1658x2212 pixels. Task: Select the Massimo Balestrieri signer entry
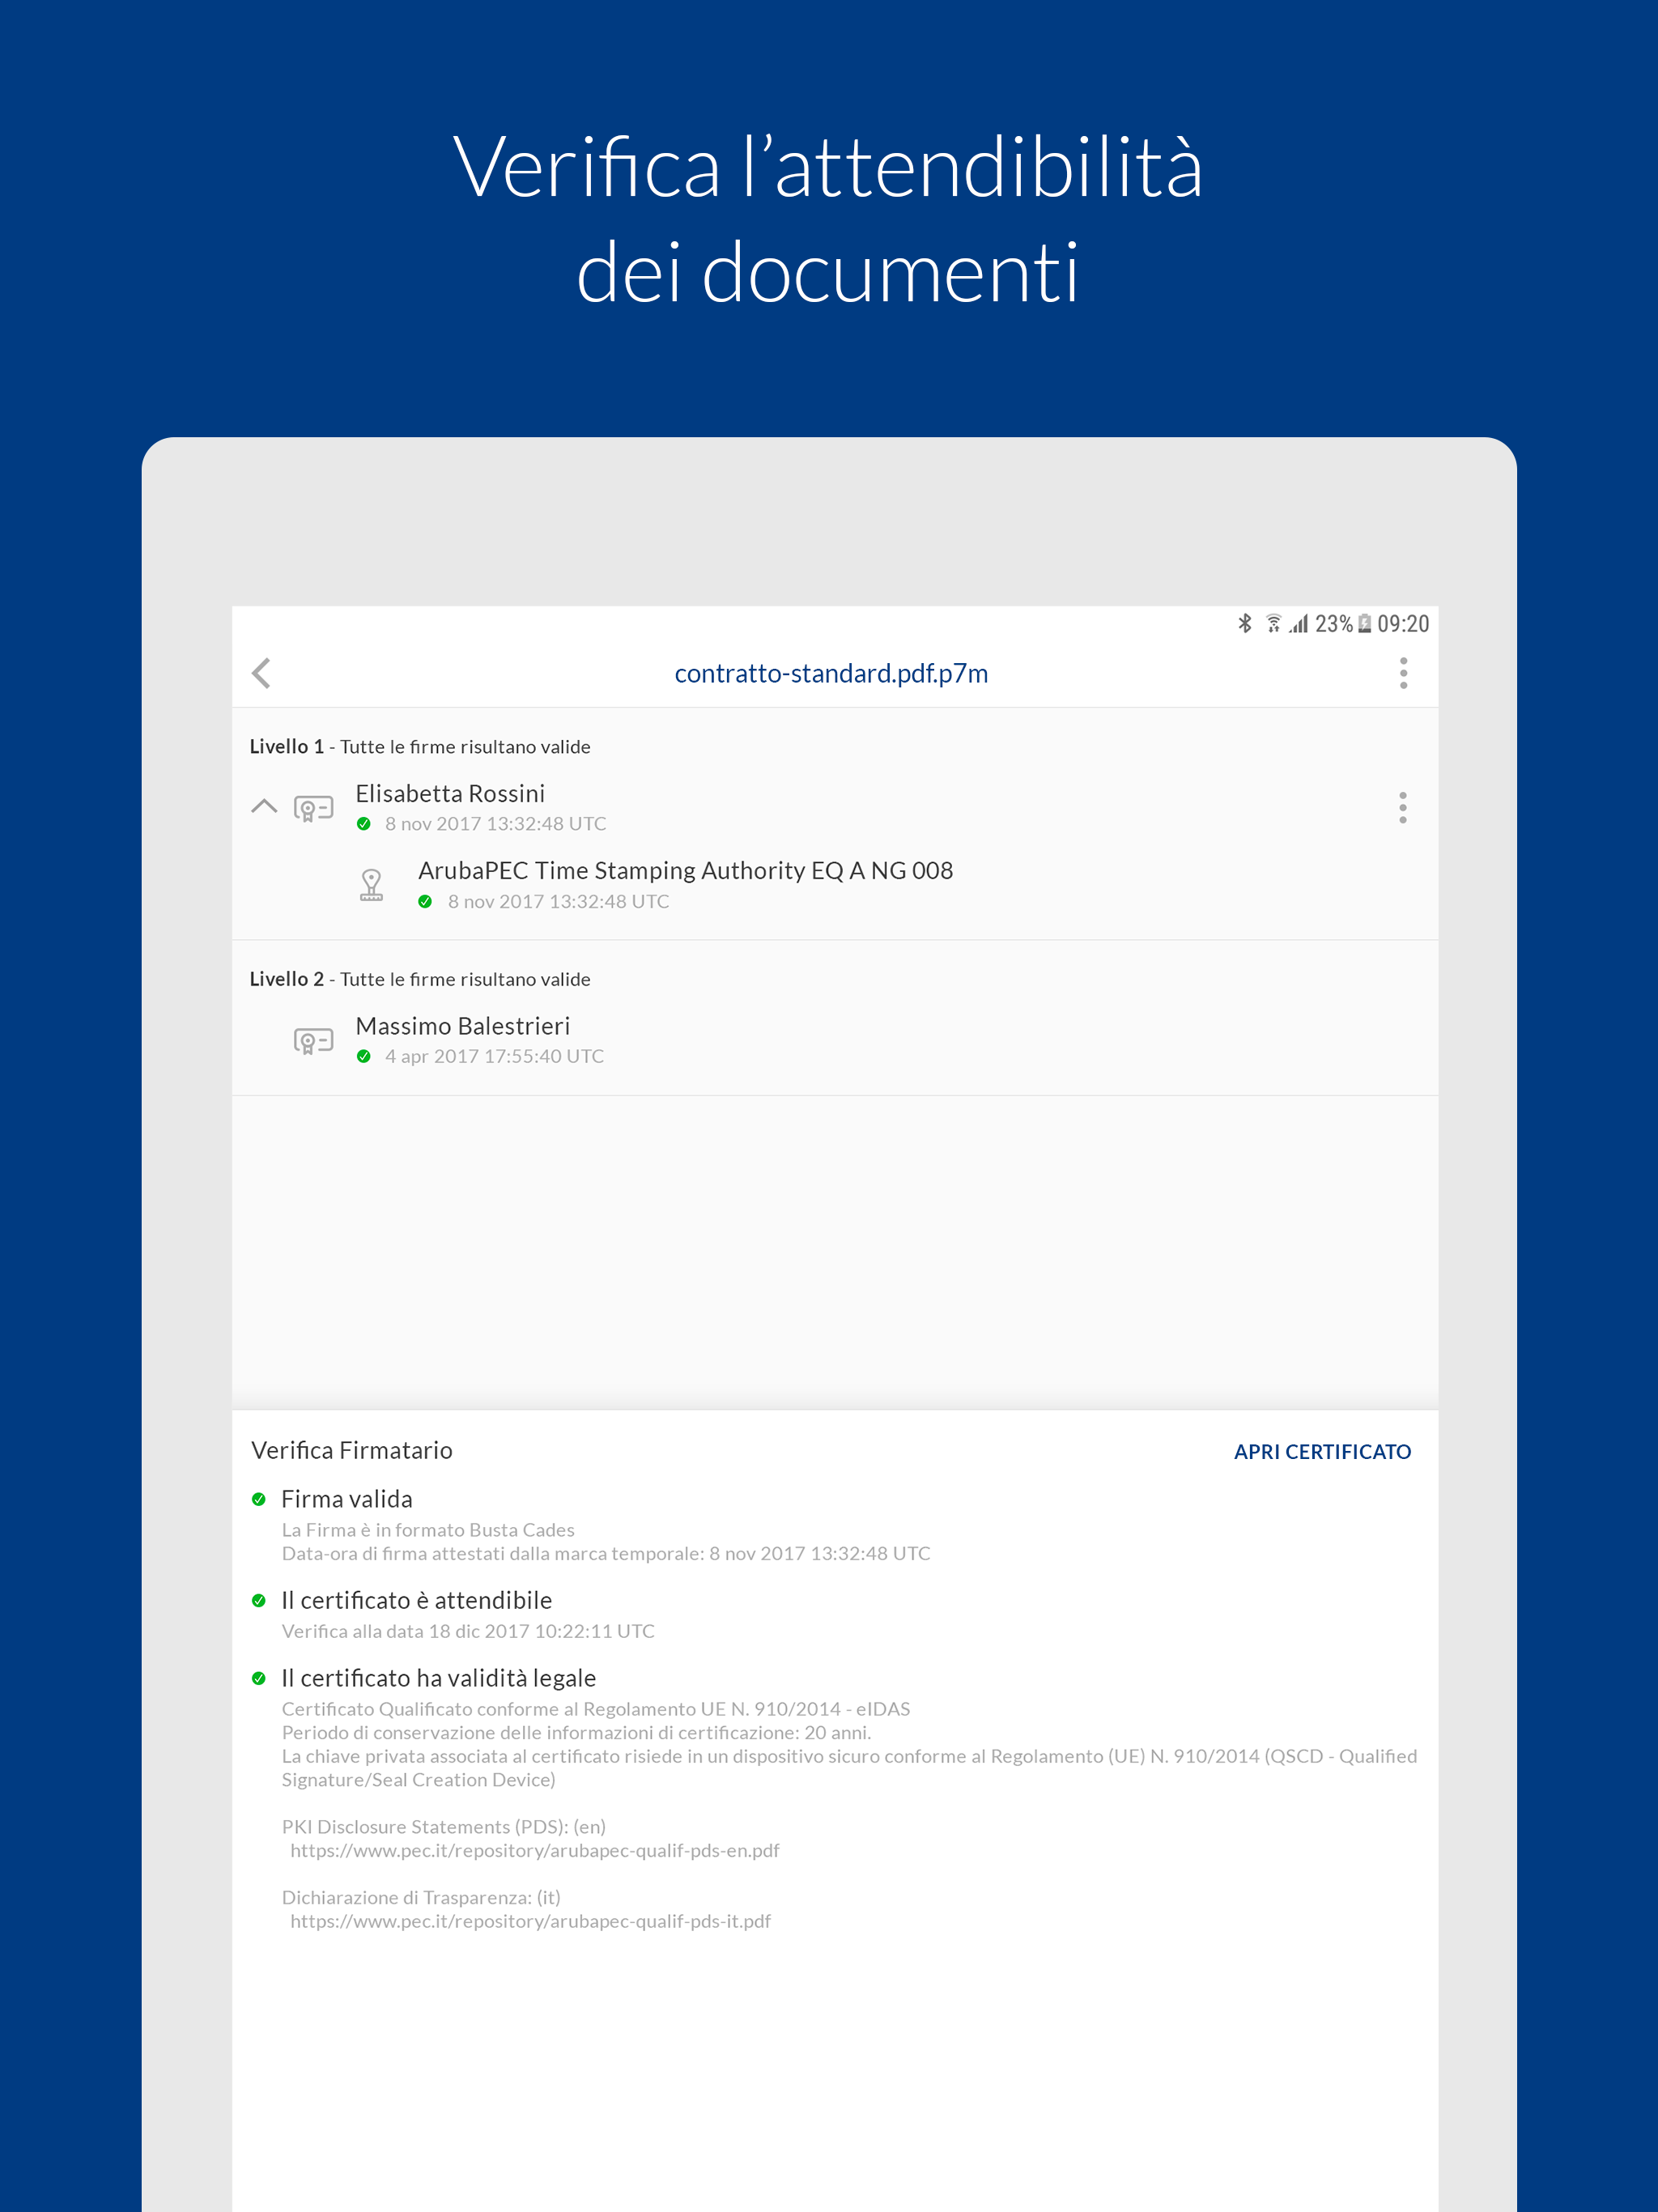click(x=463, y=1026)
